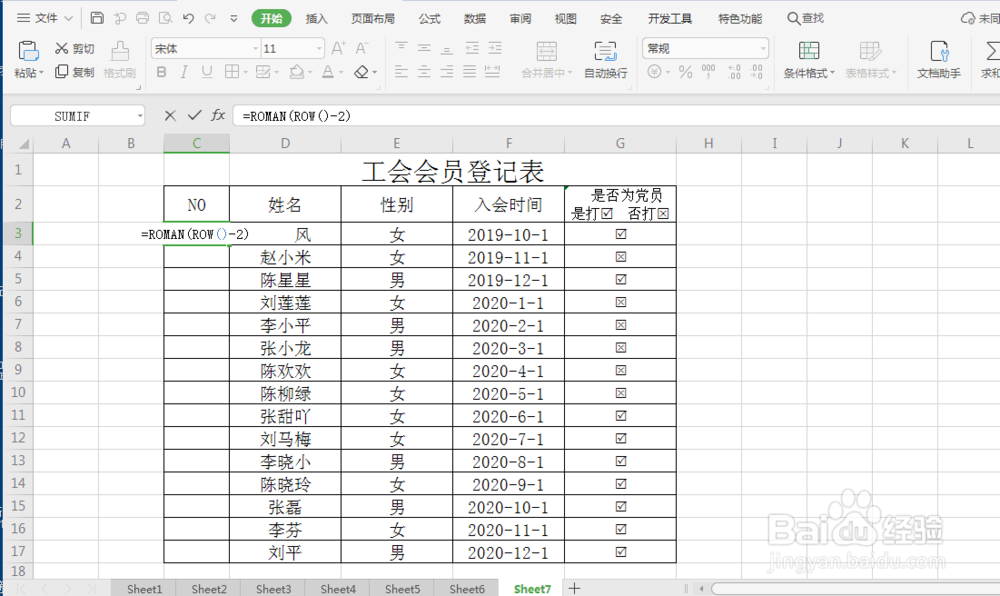Click the fill color bucket swatch
The image size is (1000, 596).
point(297,72)
